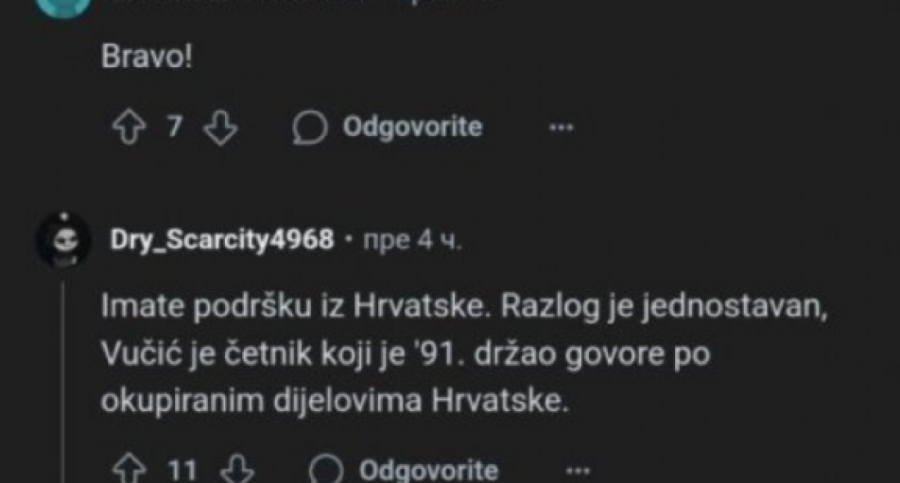
Task: Upvote the "Bravo!" comment
Action: coord(128,127)
